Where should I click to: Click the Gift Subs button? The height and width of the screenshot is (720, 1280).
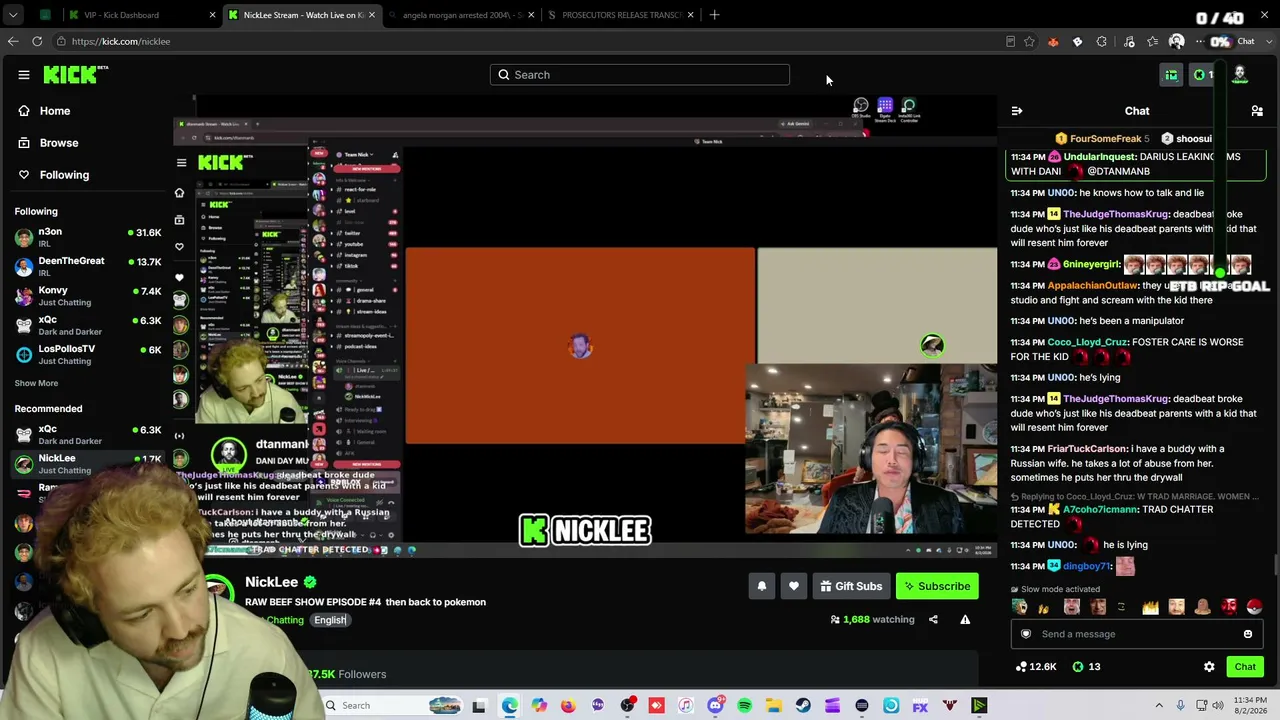tap(851, 587)
